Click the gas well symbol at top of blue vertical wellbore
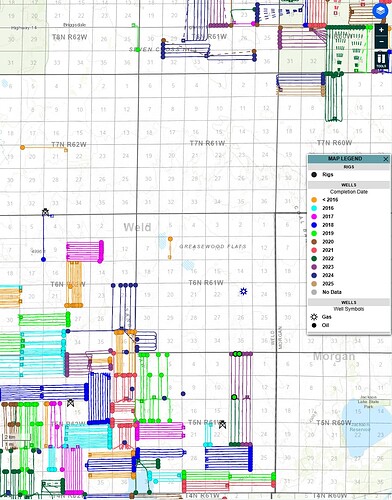The width and height of the screenshot is (392, 500). pyautogui.click(x=45, y=212)
